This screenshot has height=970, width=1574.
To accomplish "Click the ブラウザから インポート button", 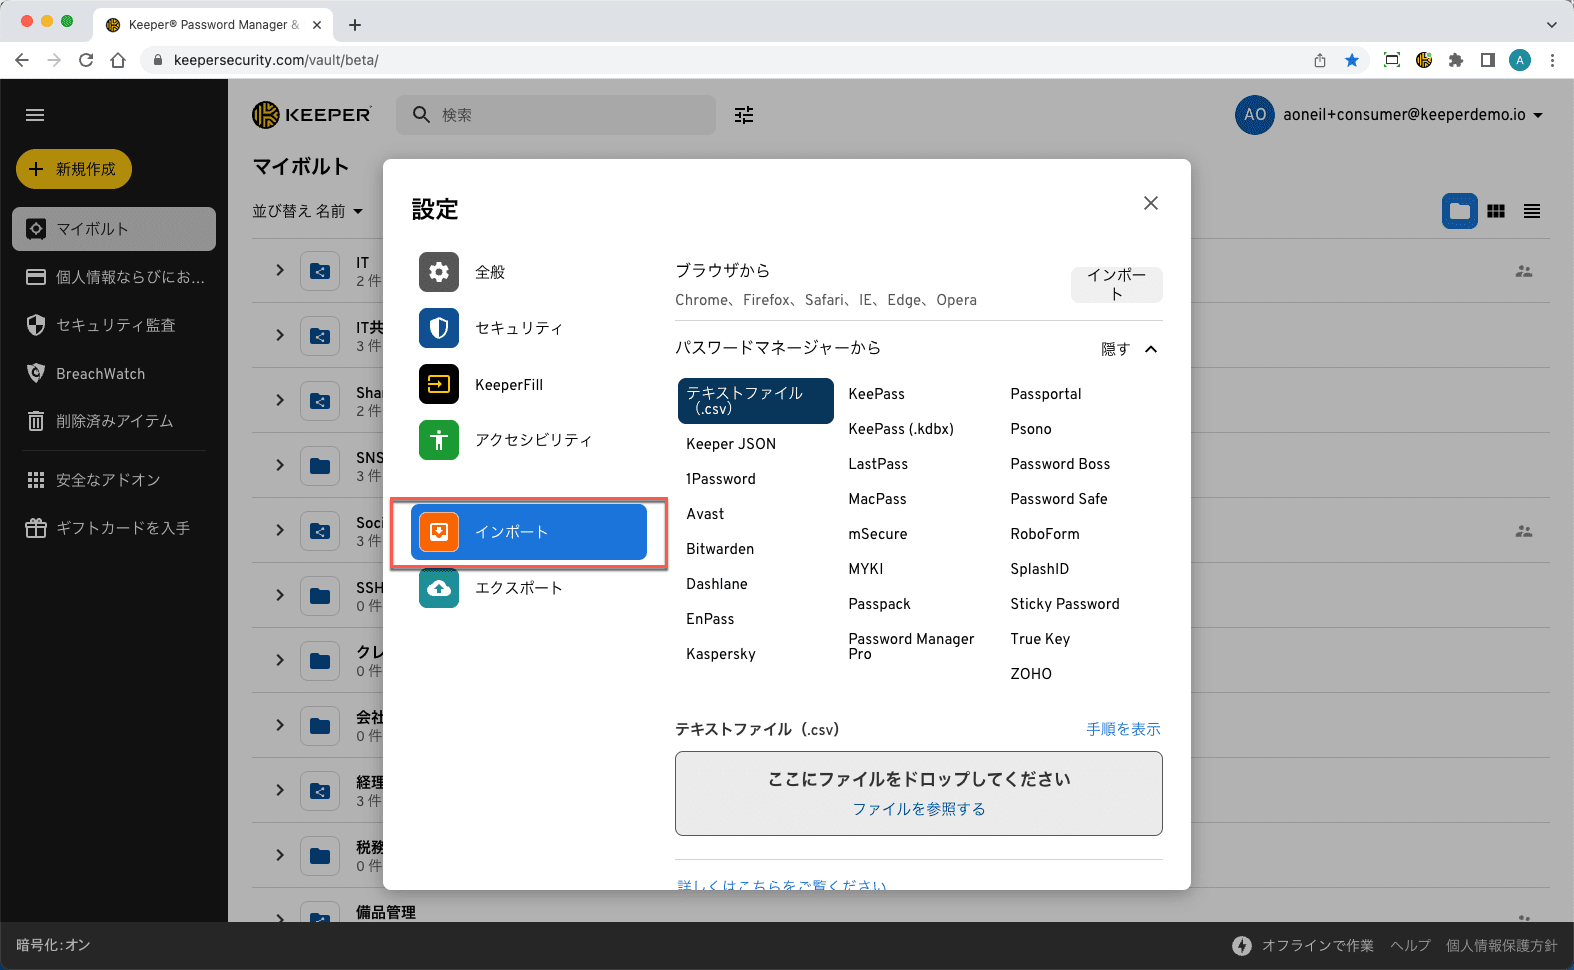I will pos(1116,284).
